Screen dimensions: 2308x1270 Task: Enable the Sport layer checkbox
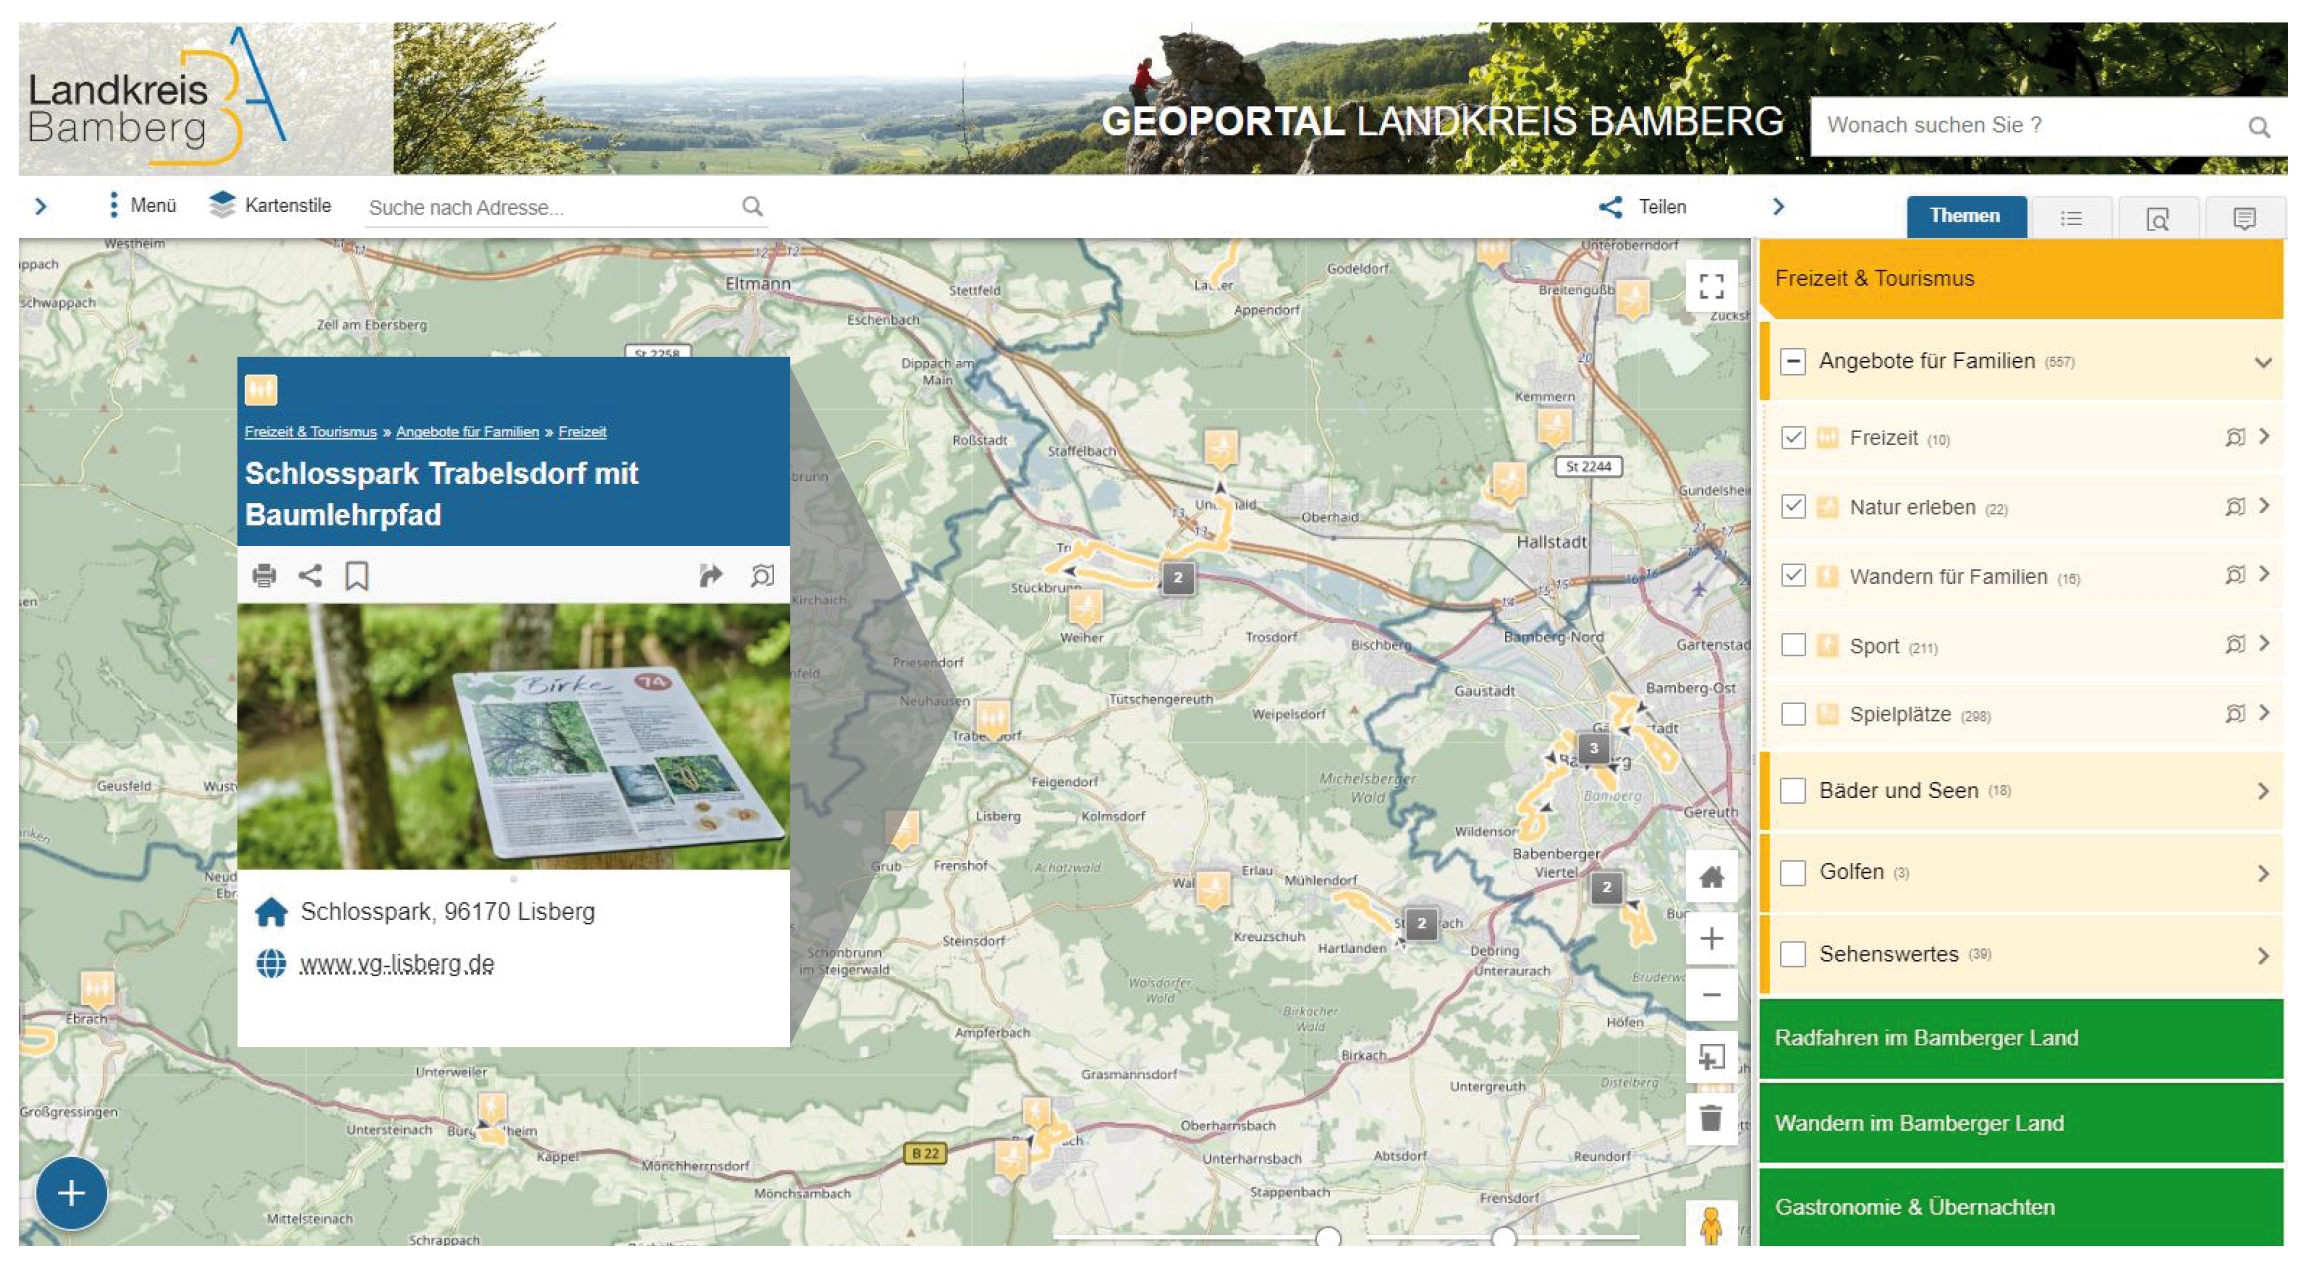[1793, 645]
